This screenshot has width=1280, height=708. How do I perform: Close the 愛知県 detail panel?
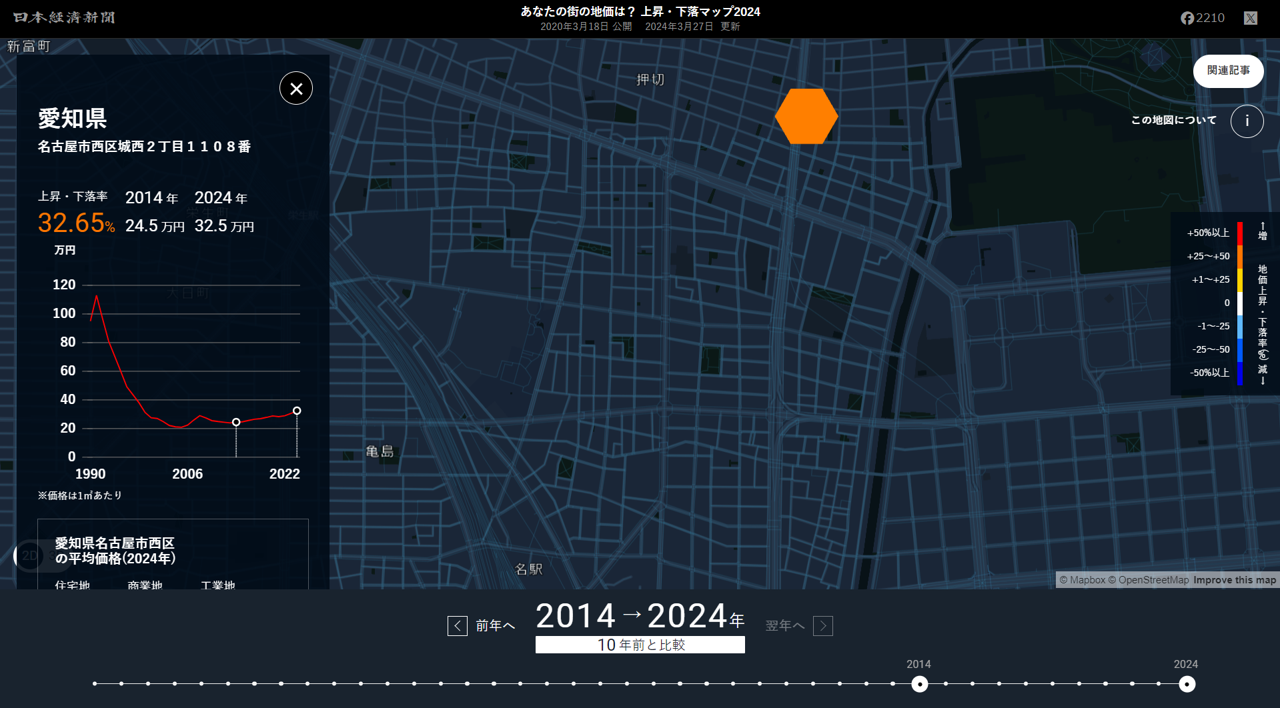pos(296,88)
